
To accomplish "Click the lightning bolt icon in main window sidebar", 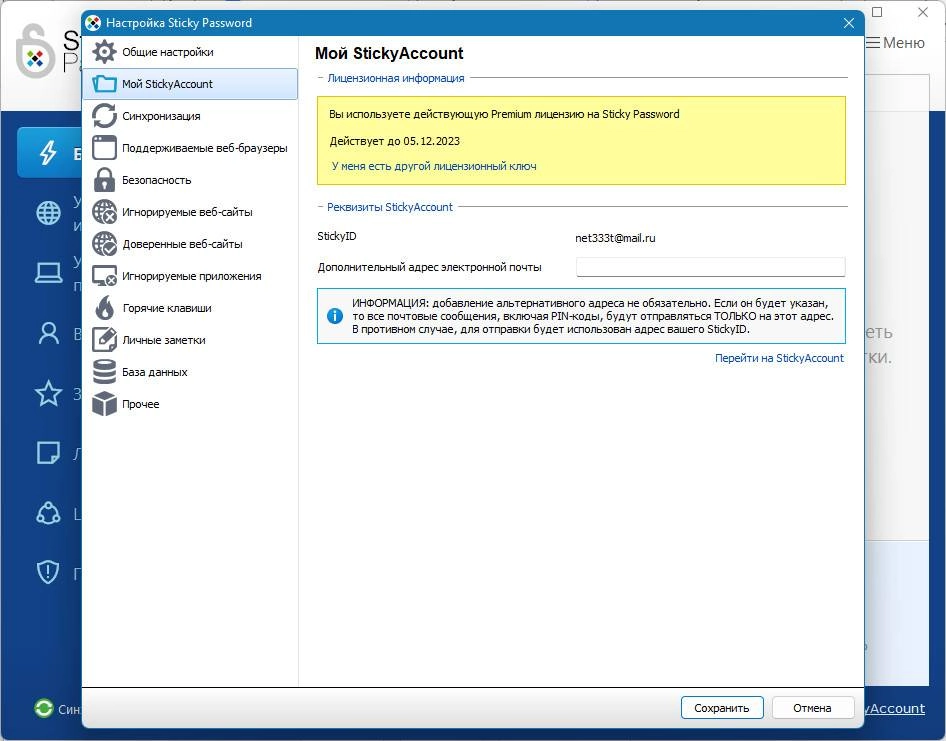I will point(48,153).
